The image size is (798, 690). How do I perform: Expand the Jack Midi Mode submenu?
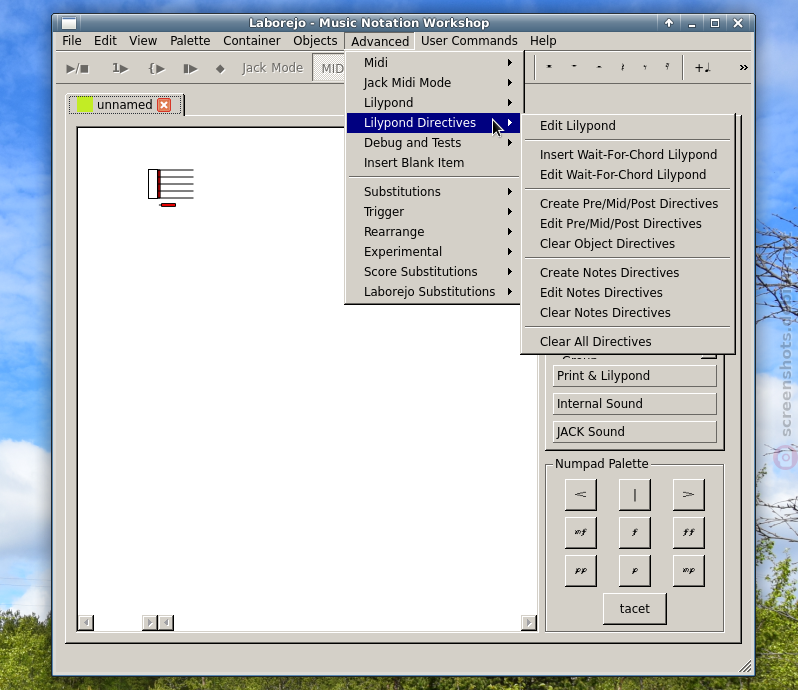[x=434, y=82]
